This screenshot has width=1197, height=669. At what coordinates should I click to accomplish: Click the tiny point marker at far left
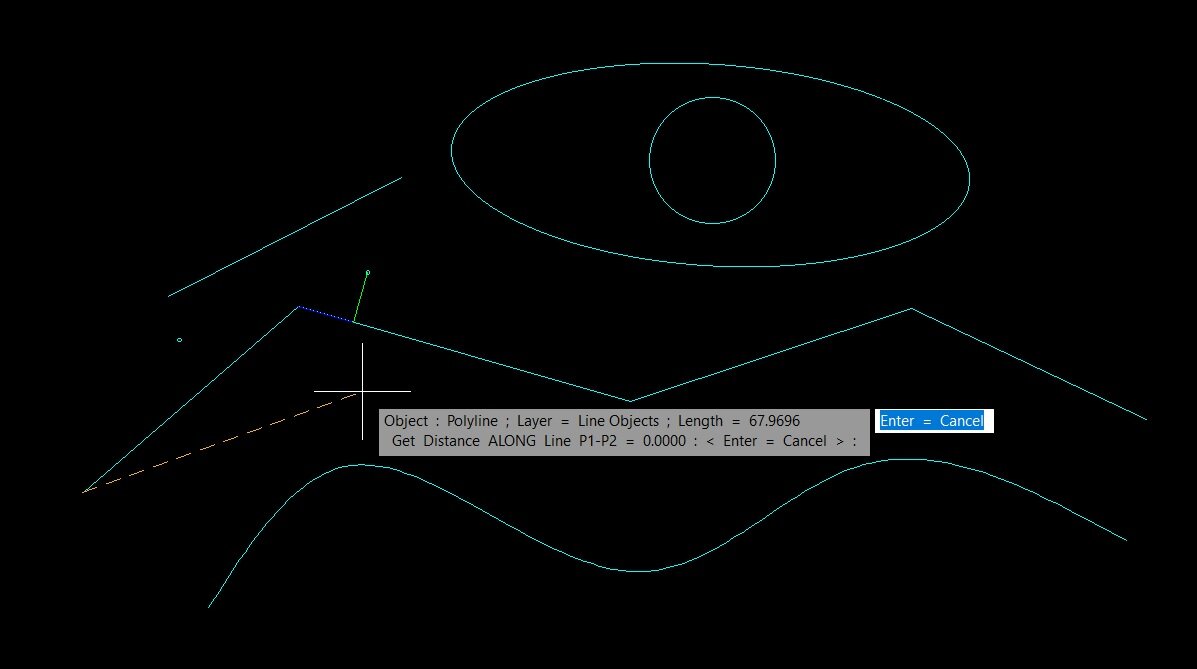pos(179,340)
